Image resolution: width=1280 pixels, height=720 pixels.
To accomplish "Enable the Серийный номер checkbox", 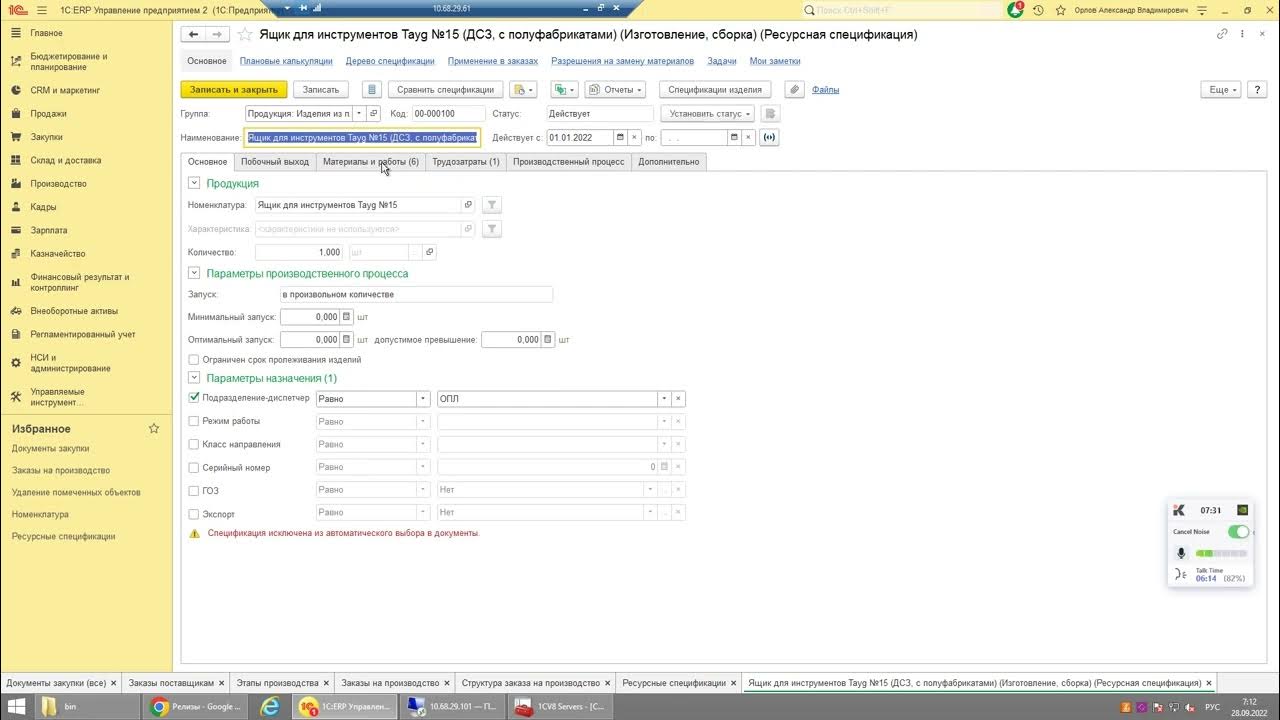I will coord(194,467).
